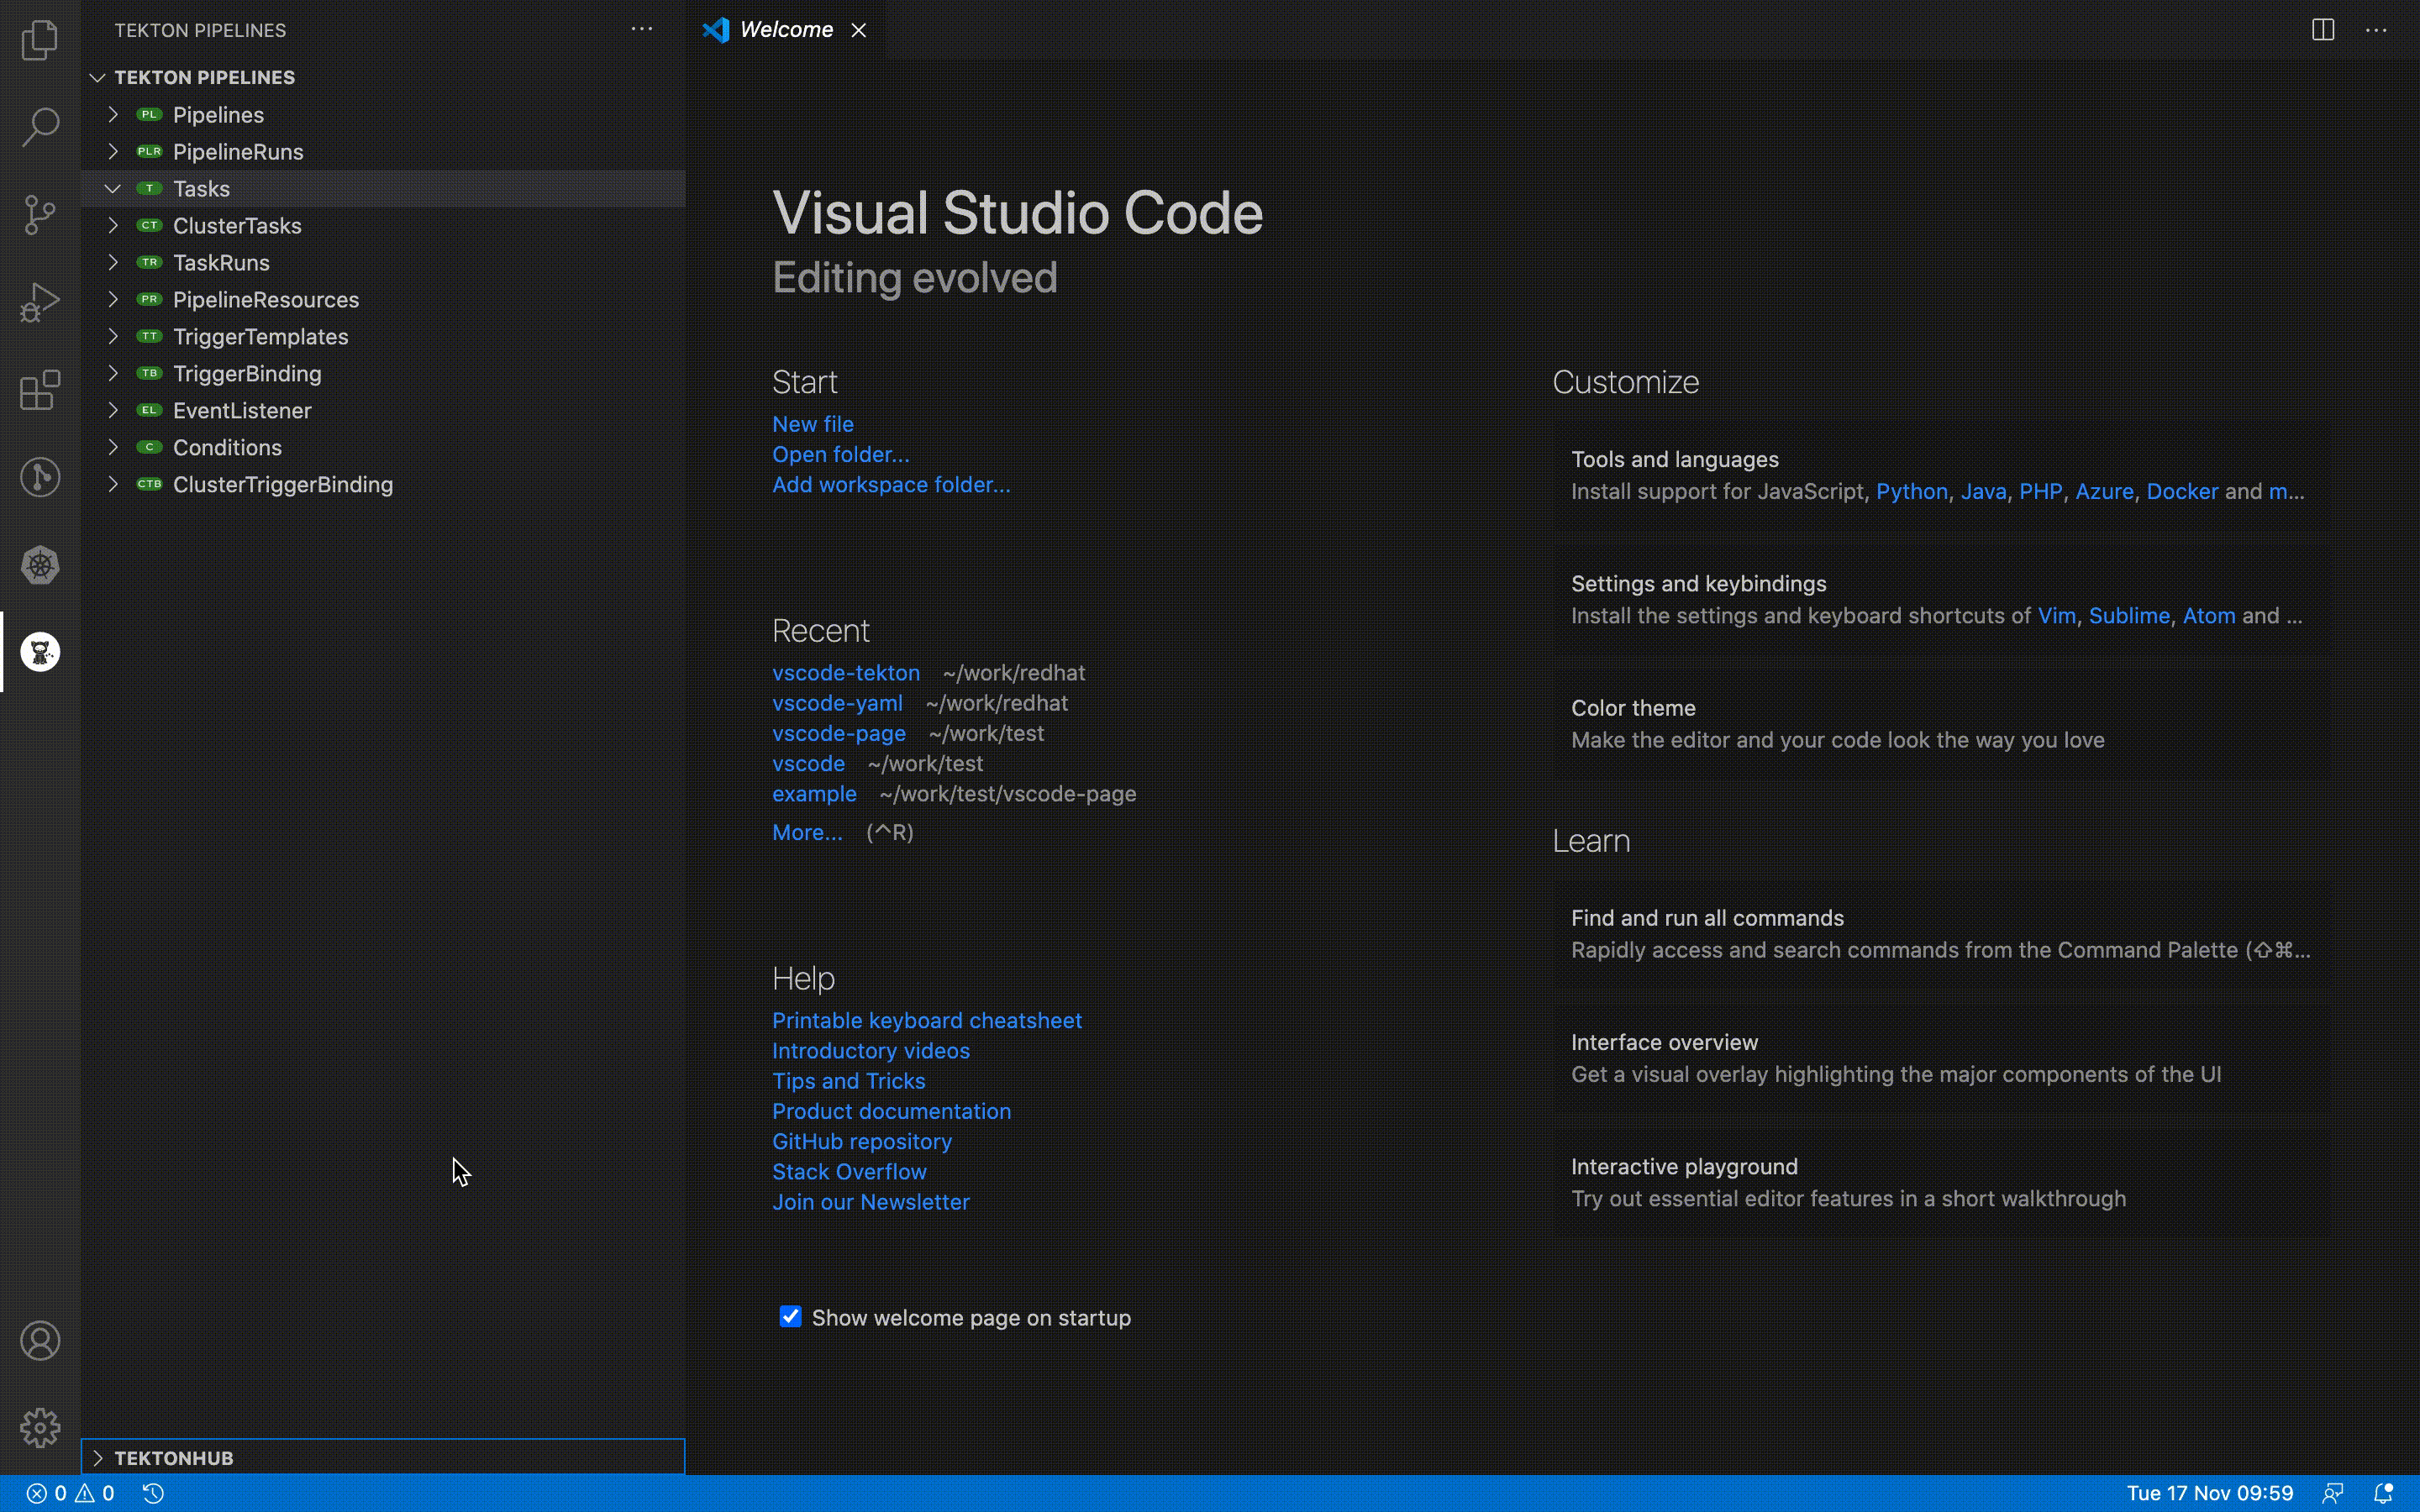2420x1512 pixels.
Task: Open the Search view icon
Action: (x=40, y=128)
